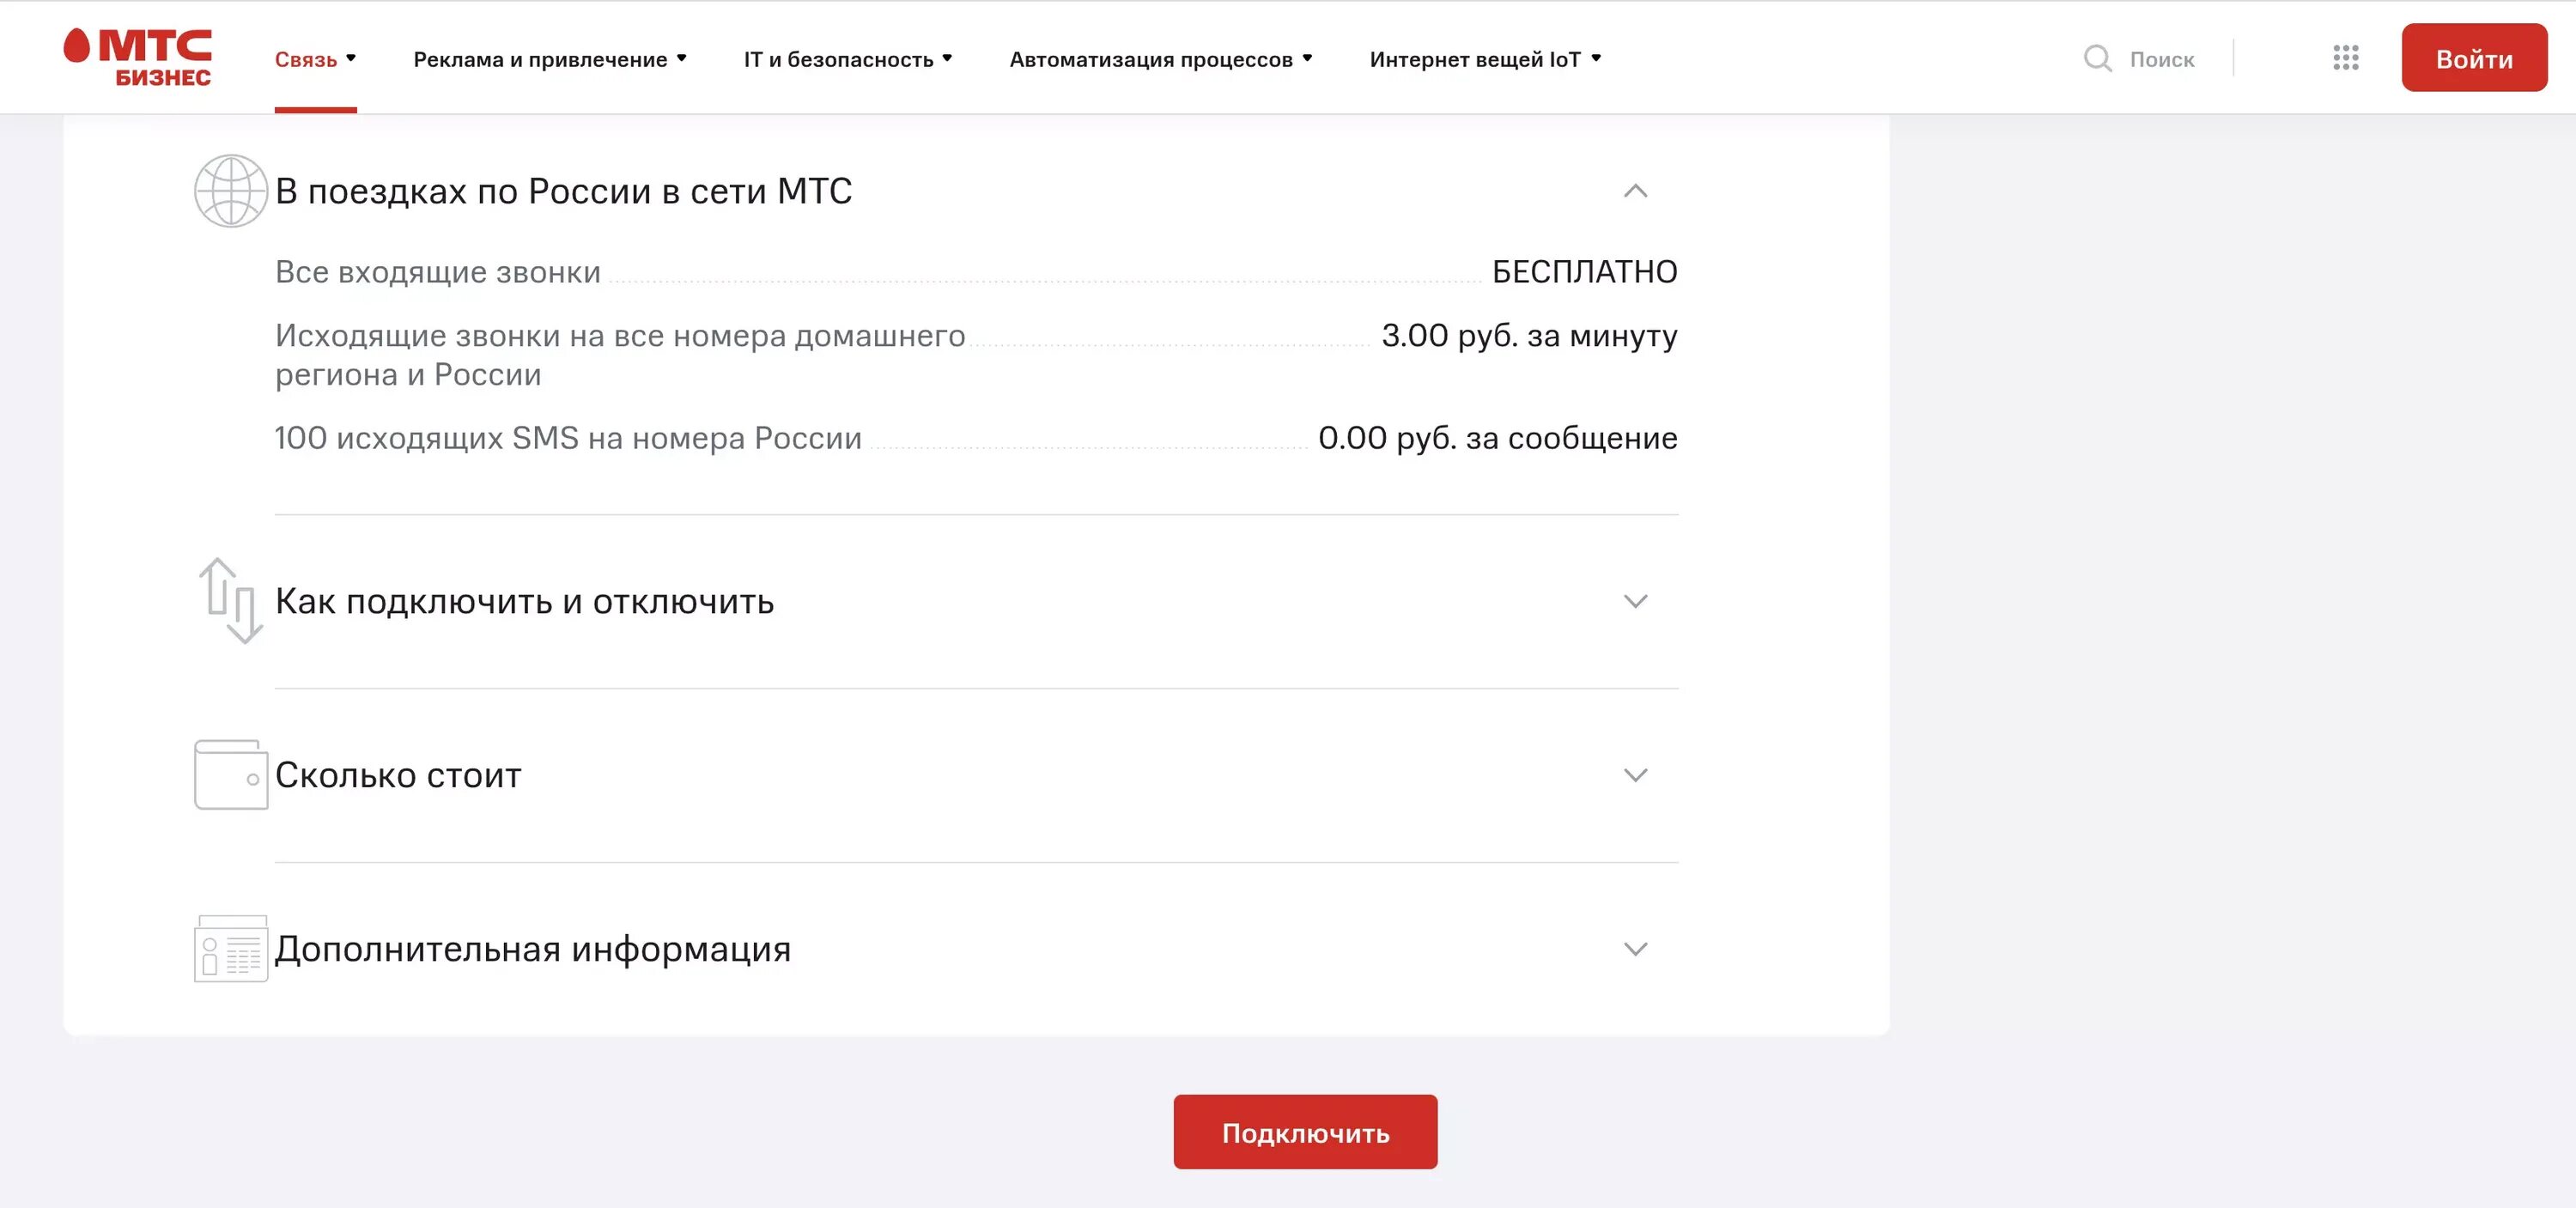Open the apps grid menu icon
Viewport: 2576px width, 1208px height.
[x=2345, y=58]
